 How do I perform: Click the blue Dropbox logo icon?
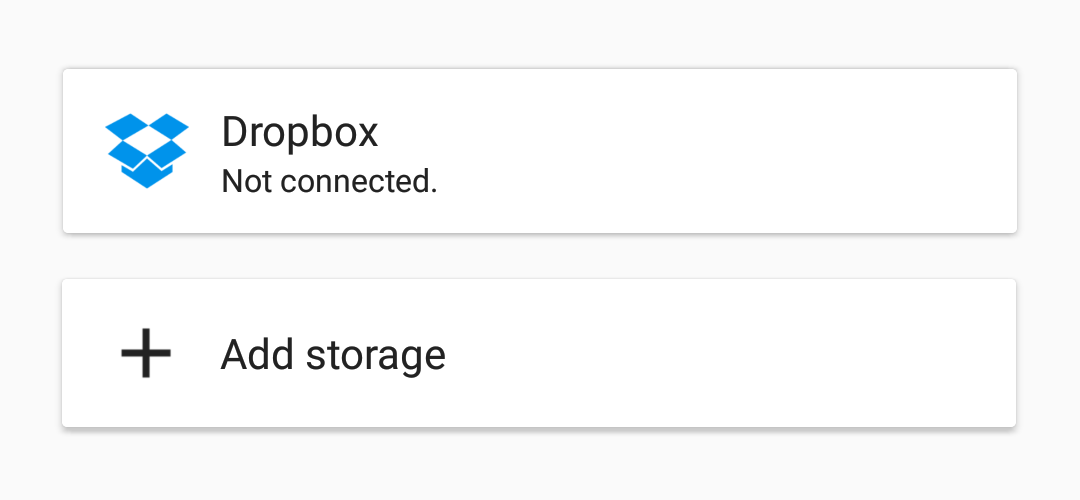(x=147, y=150)
